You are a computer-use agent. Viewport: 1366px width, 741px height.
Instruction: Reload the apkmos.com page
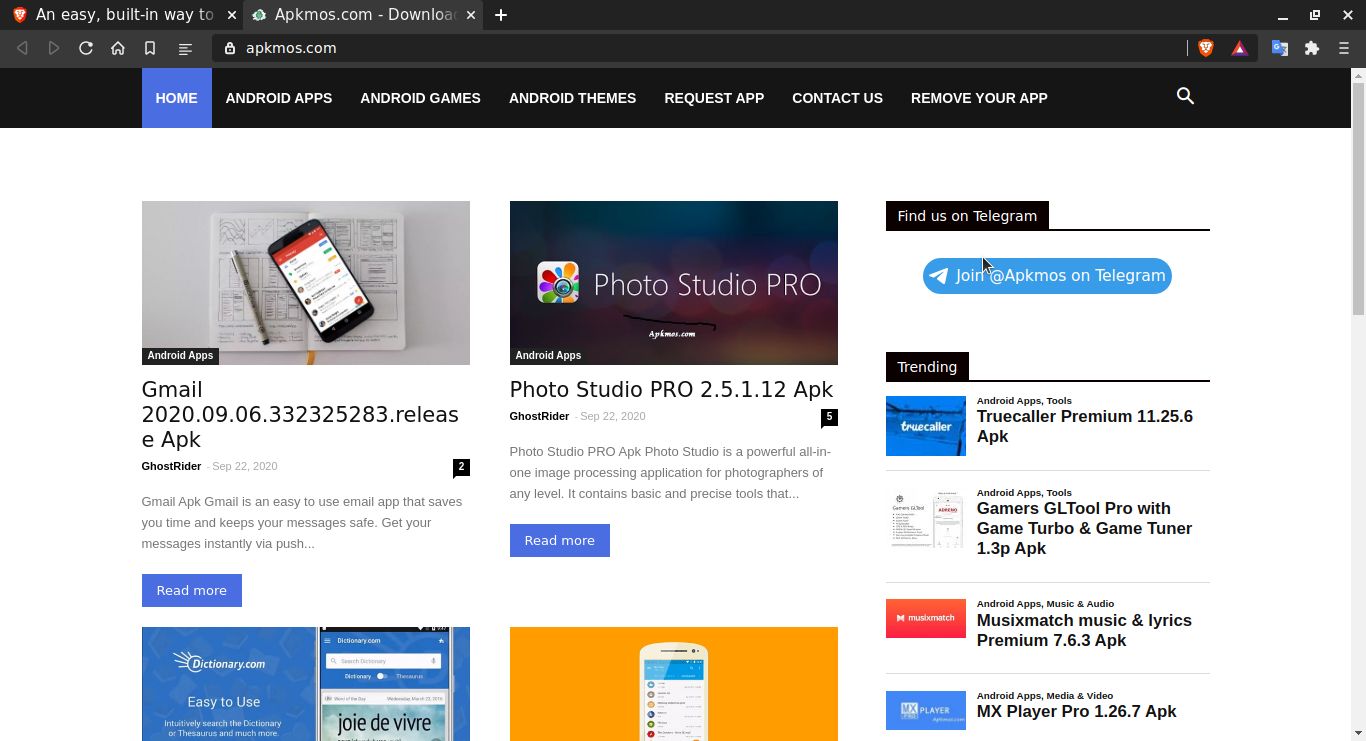pos(86,48)
